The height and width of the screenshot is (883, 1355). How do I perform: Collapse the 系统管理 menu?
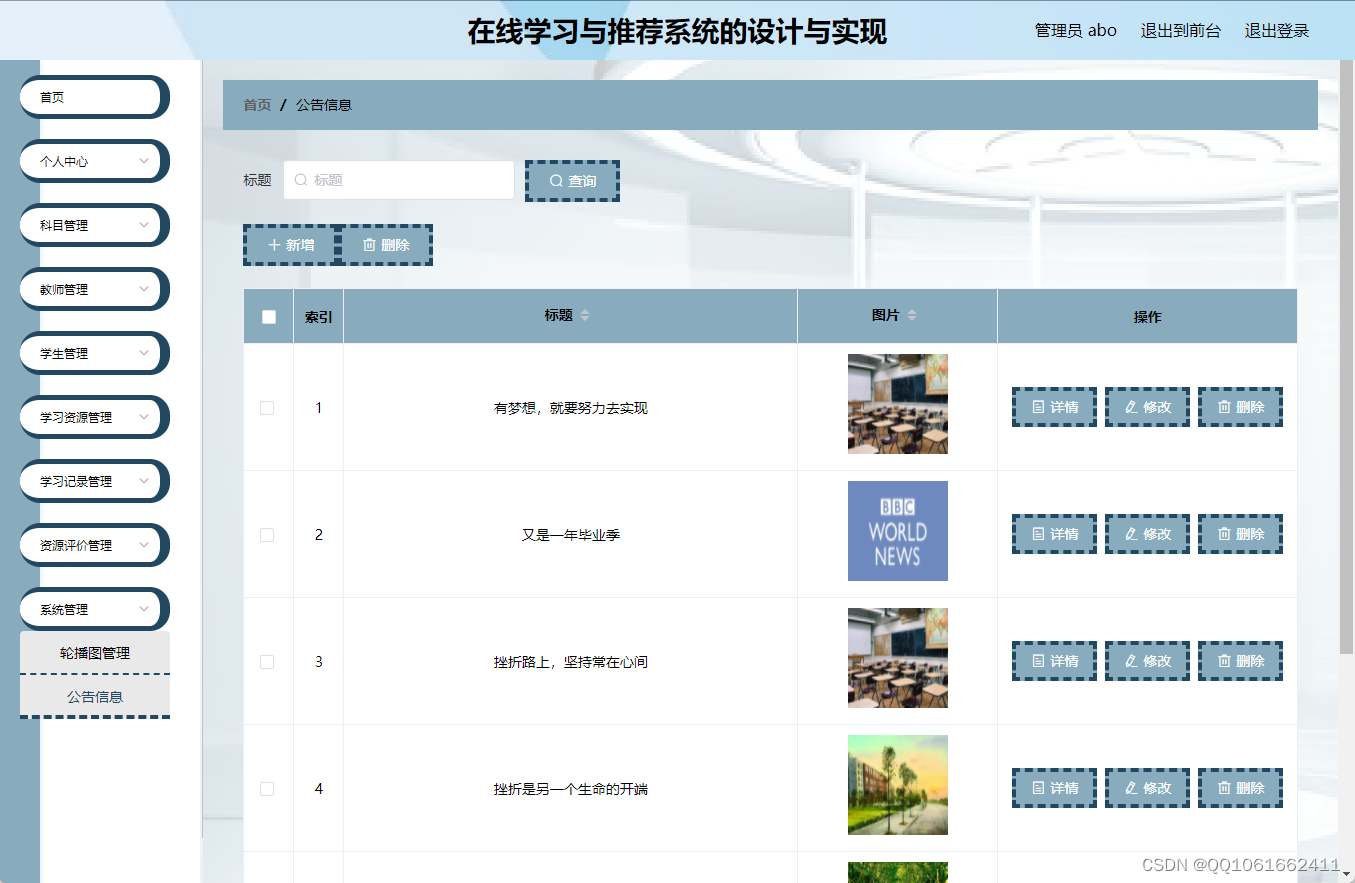[93, 609]
